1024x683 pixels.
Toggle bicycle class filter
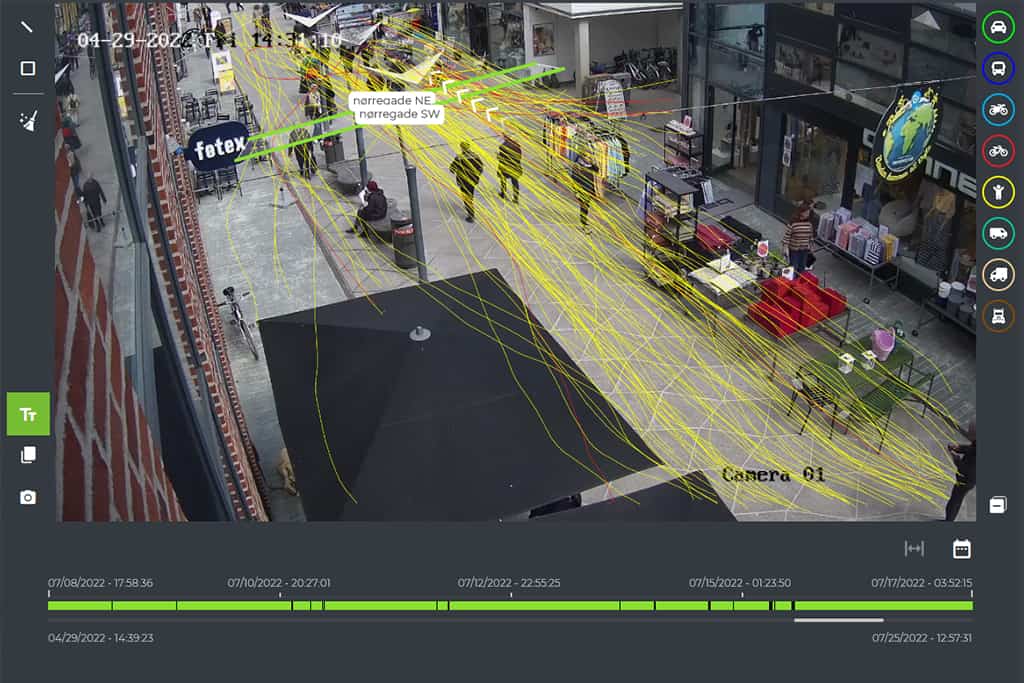pos(998,150)
